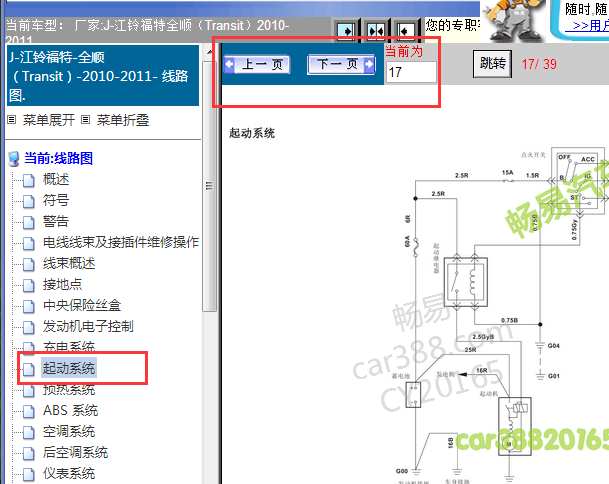Viewport: 609px width, 484px height.
Task: Click the 当前:线路图 root node
Action: pyautogui.click(x=58, y=158)
